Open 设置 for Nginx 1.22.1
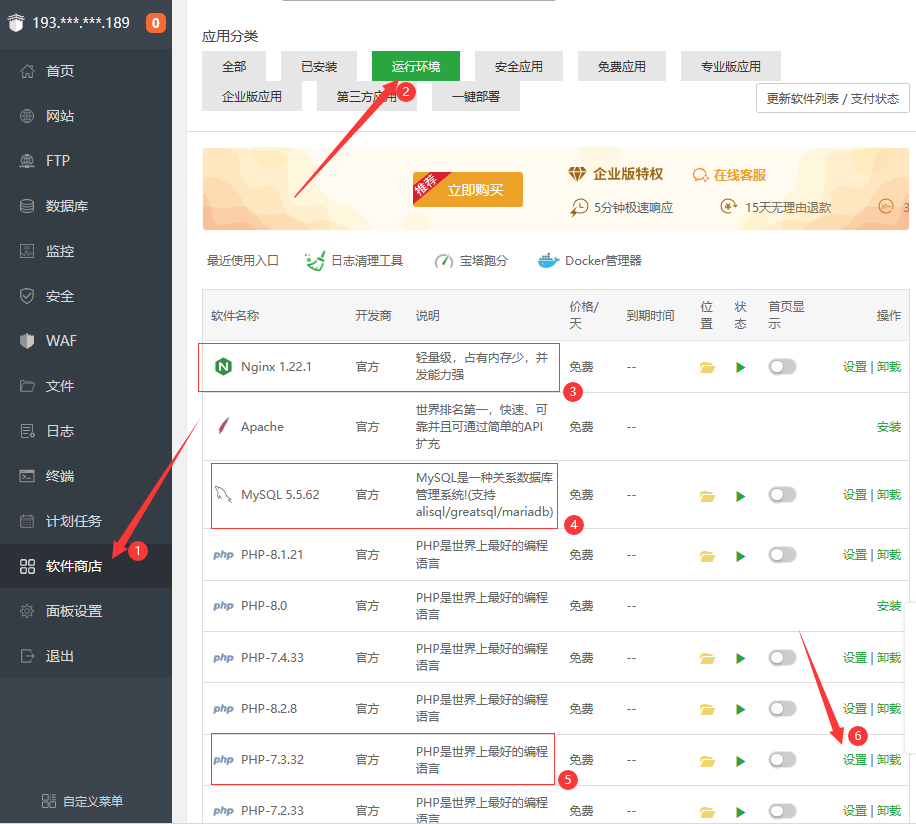 click(855, 367)
